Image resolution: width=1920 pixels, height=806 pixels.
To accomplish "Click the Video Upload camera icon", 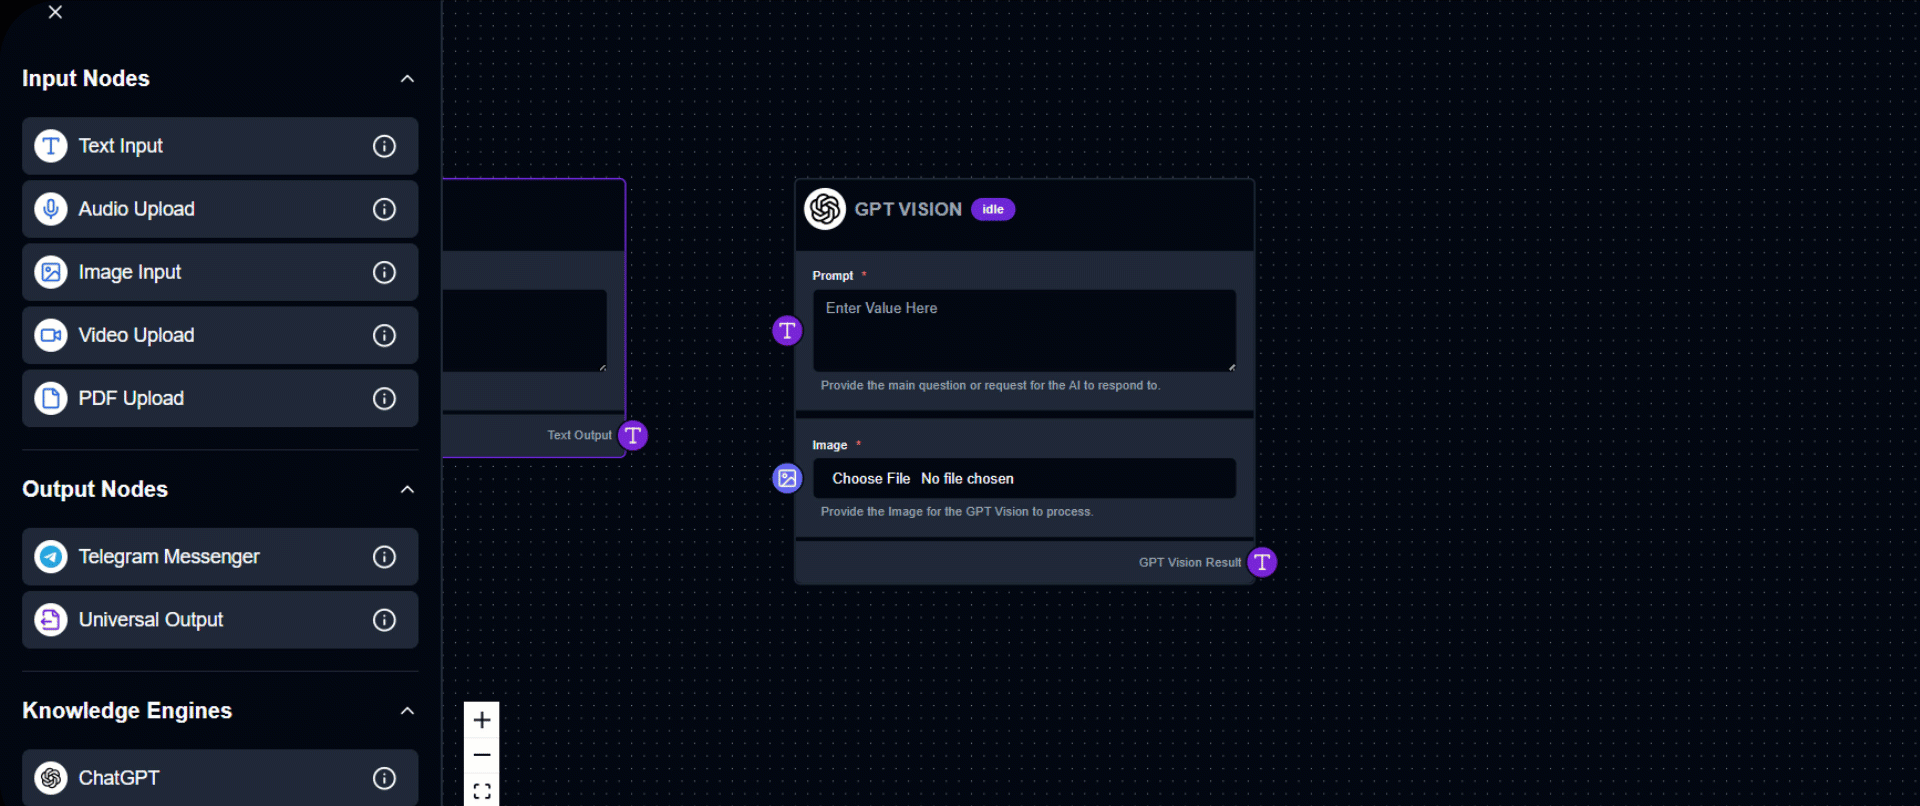I will tap(51, 335).
